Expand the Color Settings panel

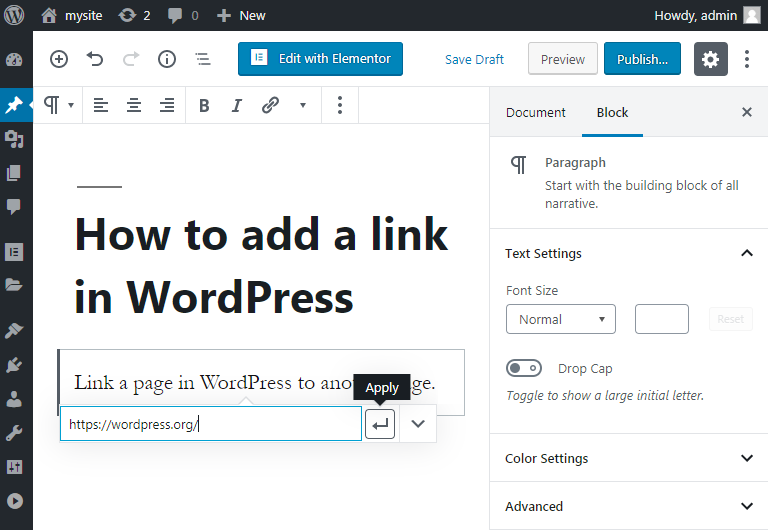point(629,458)
